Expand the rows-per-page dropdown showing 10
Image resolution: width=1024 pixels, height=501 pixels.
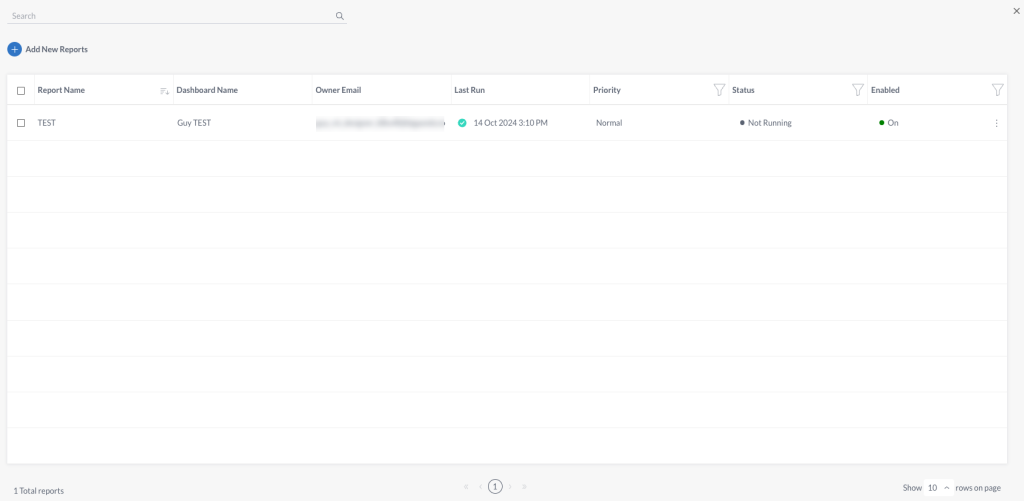point(938,487)
